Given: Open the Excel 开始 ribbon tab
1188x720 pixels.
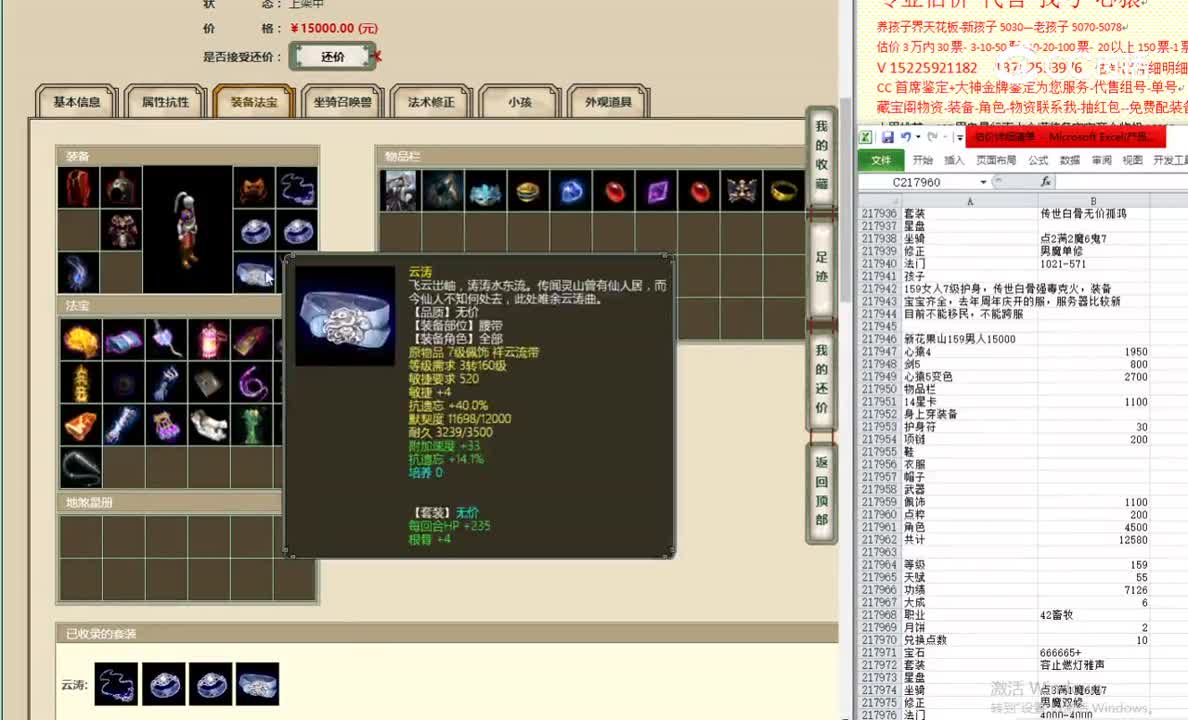Looking at the screenshot, I should (923, 160).
